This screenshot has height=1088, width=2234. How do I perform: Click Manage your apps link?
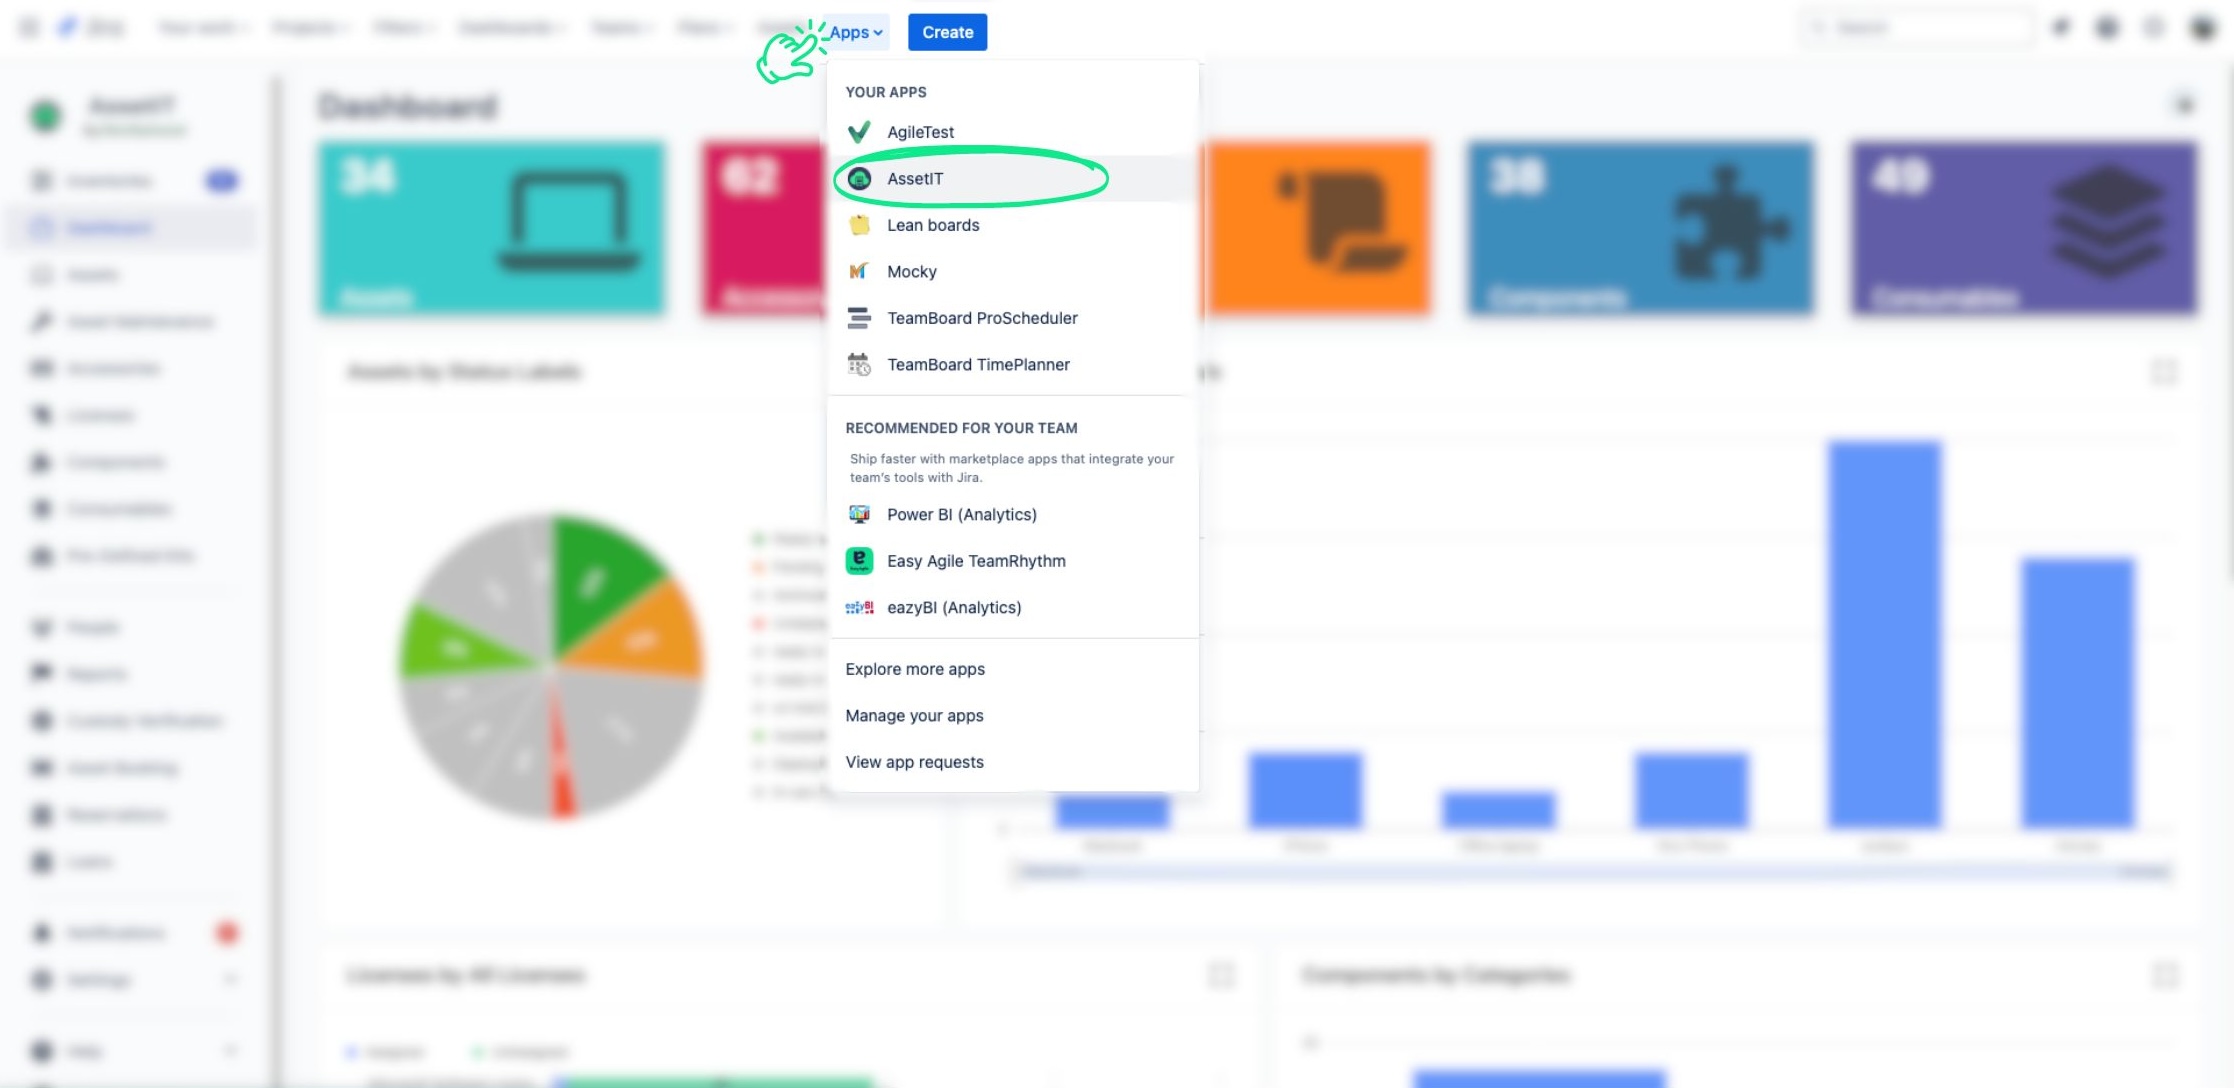click(913, 715)
